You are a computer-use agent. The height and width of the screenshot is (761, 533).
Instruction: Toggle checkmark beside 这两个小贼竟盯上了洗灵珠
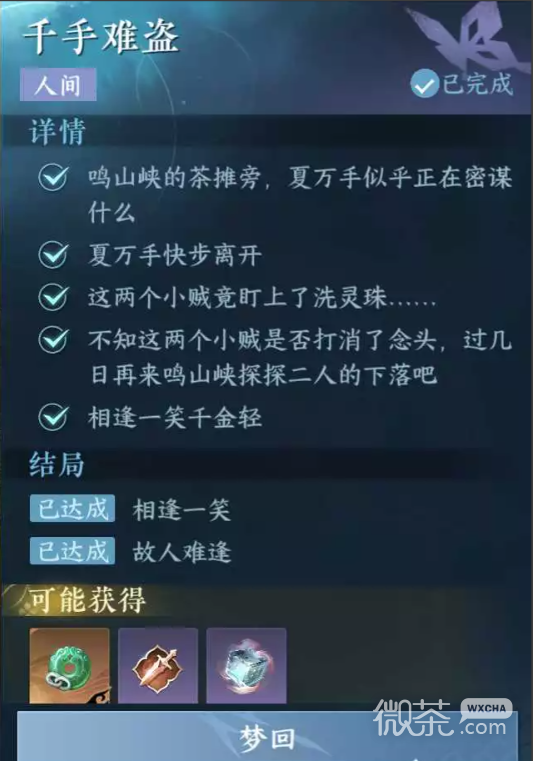[53, 297]
